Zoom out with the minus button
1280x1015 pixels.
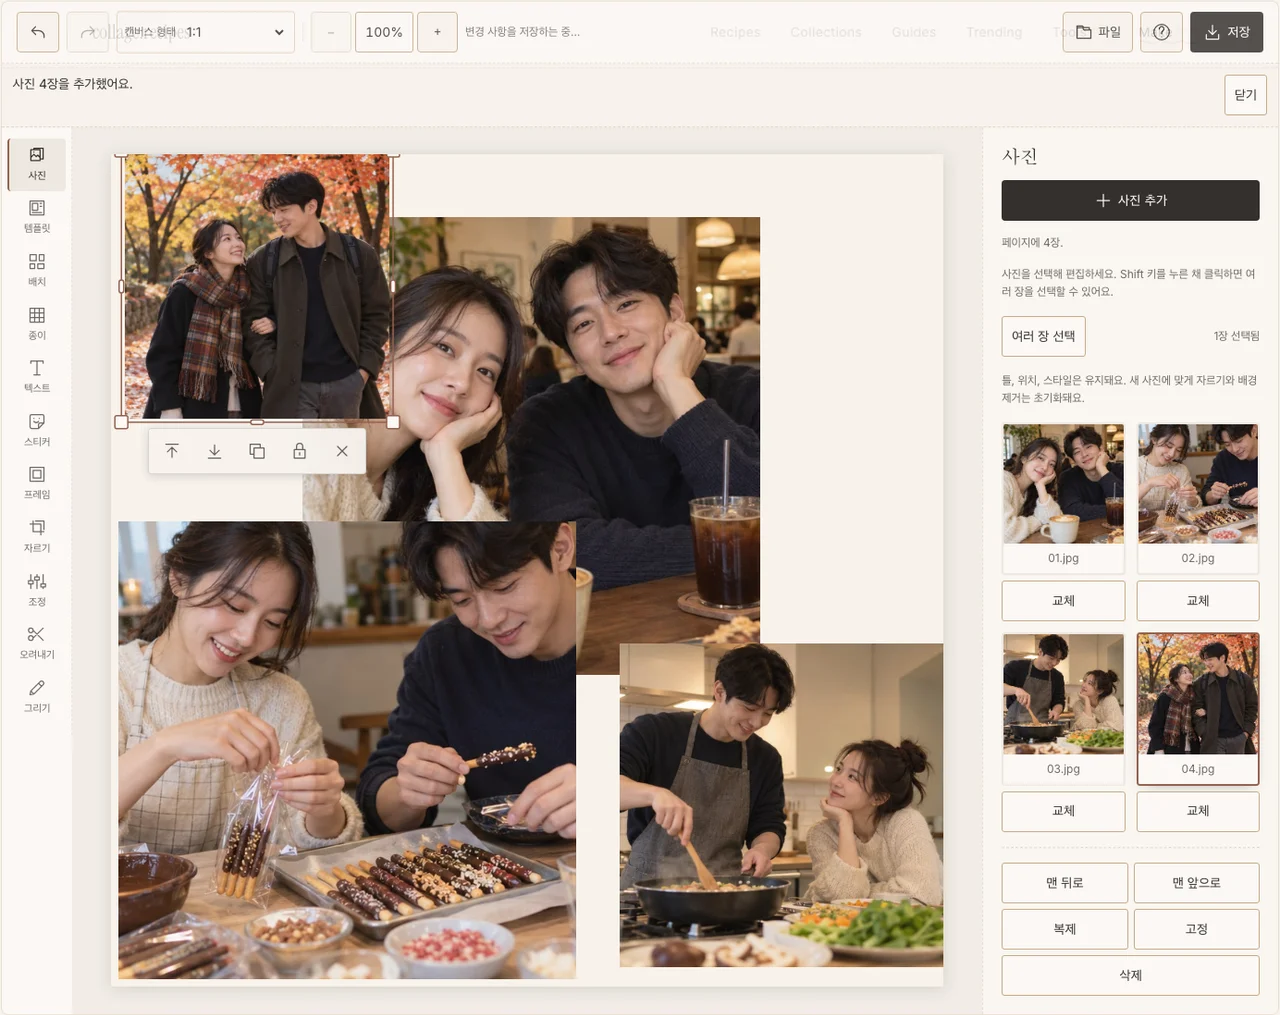(331, 32)
